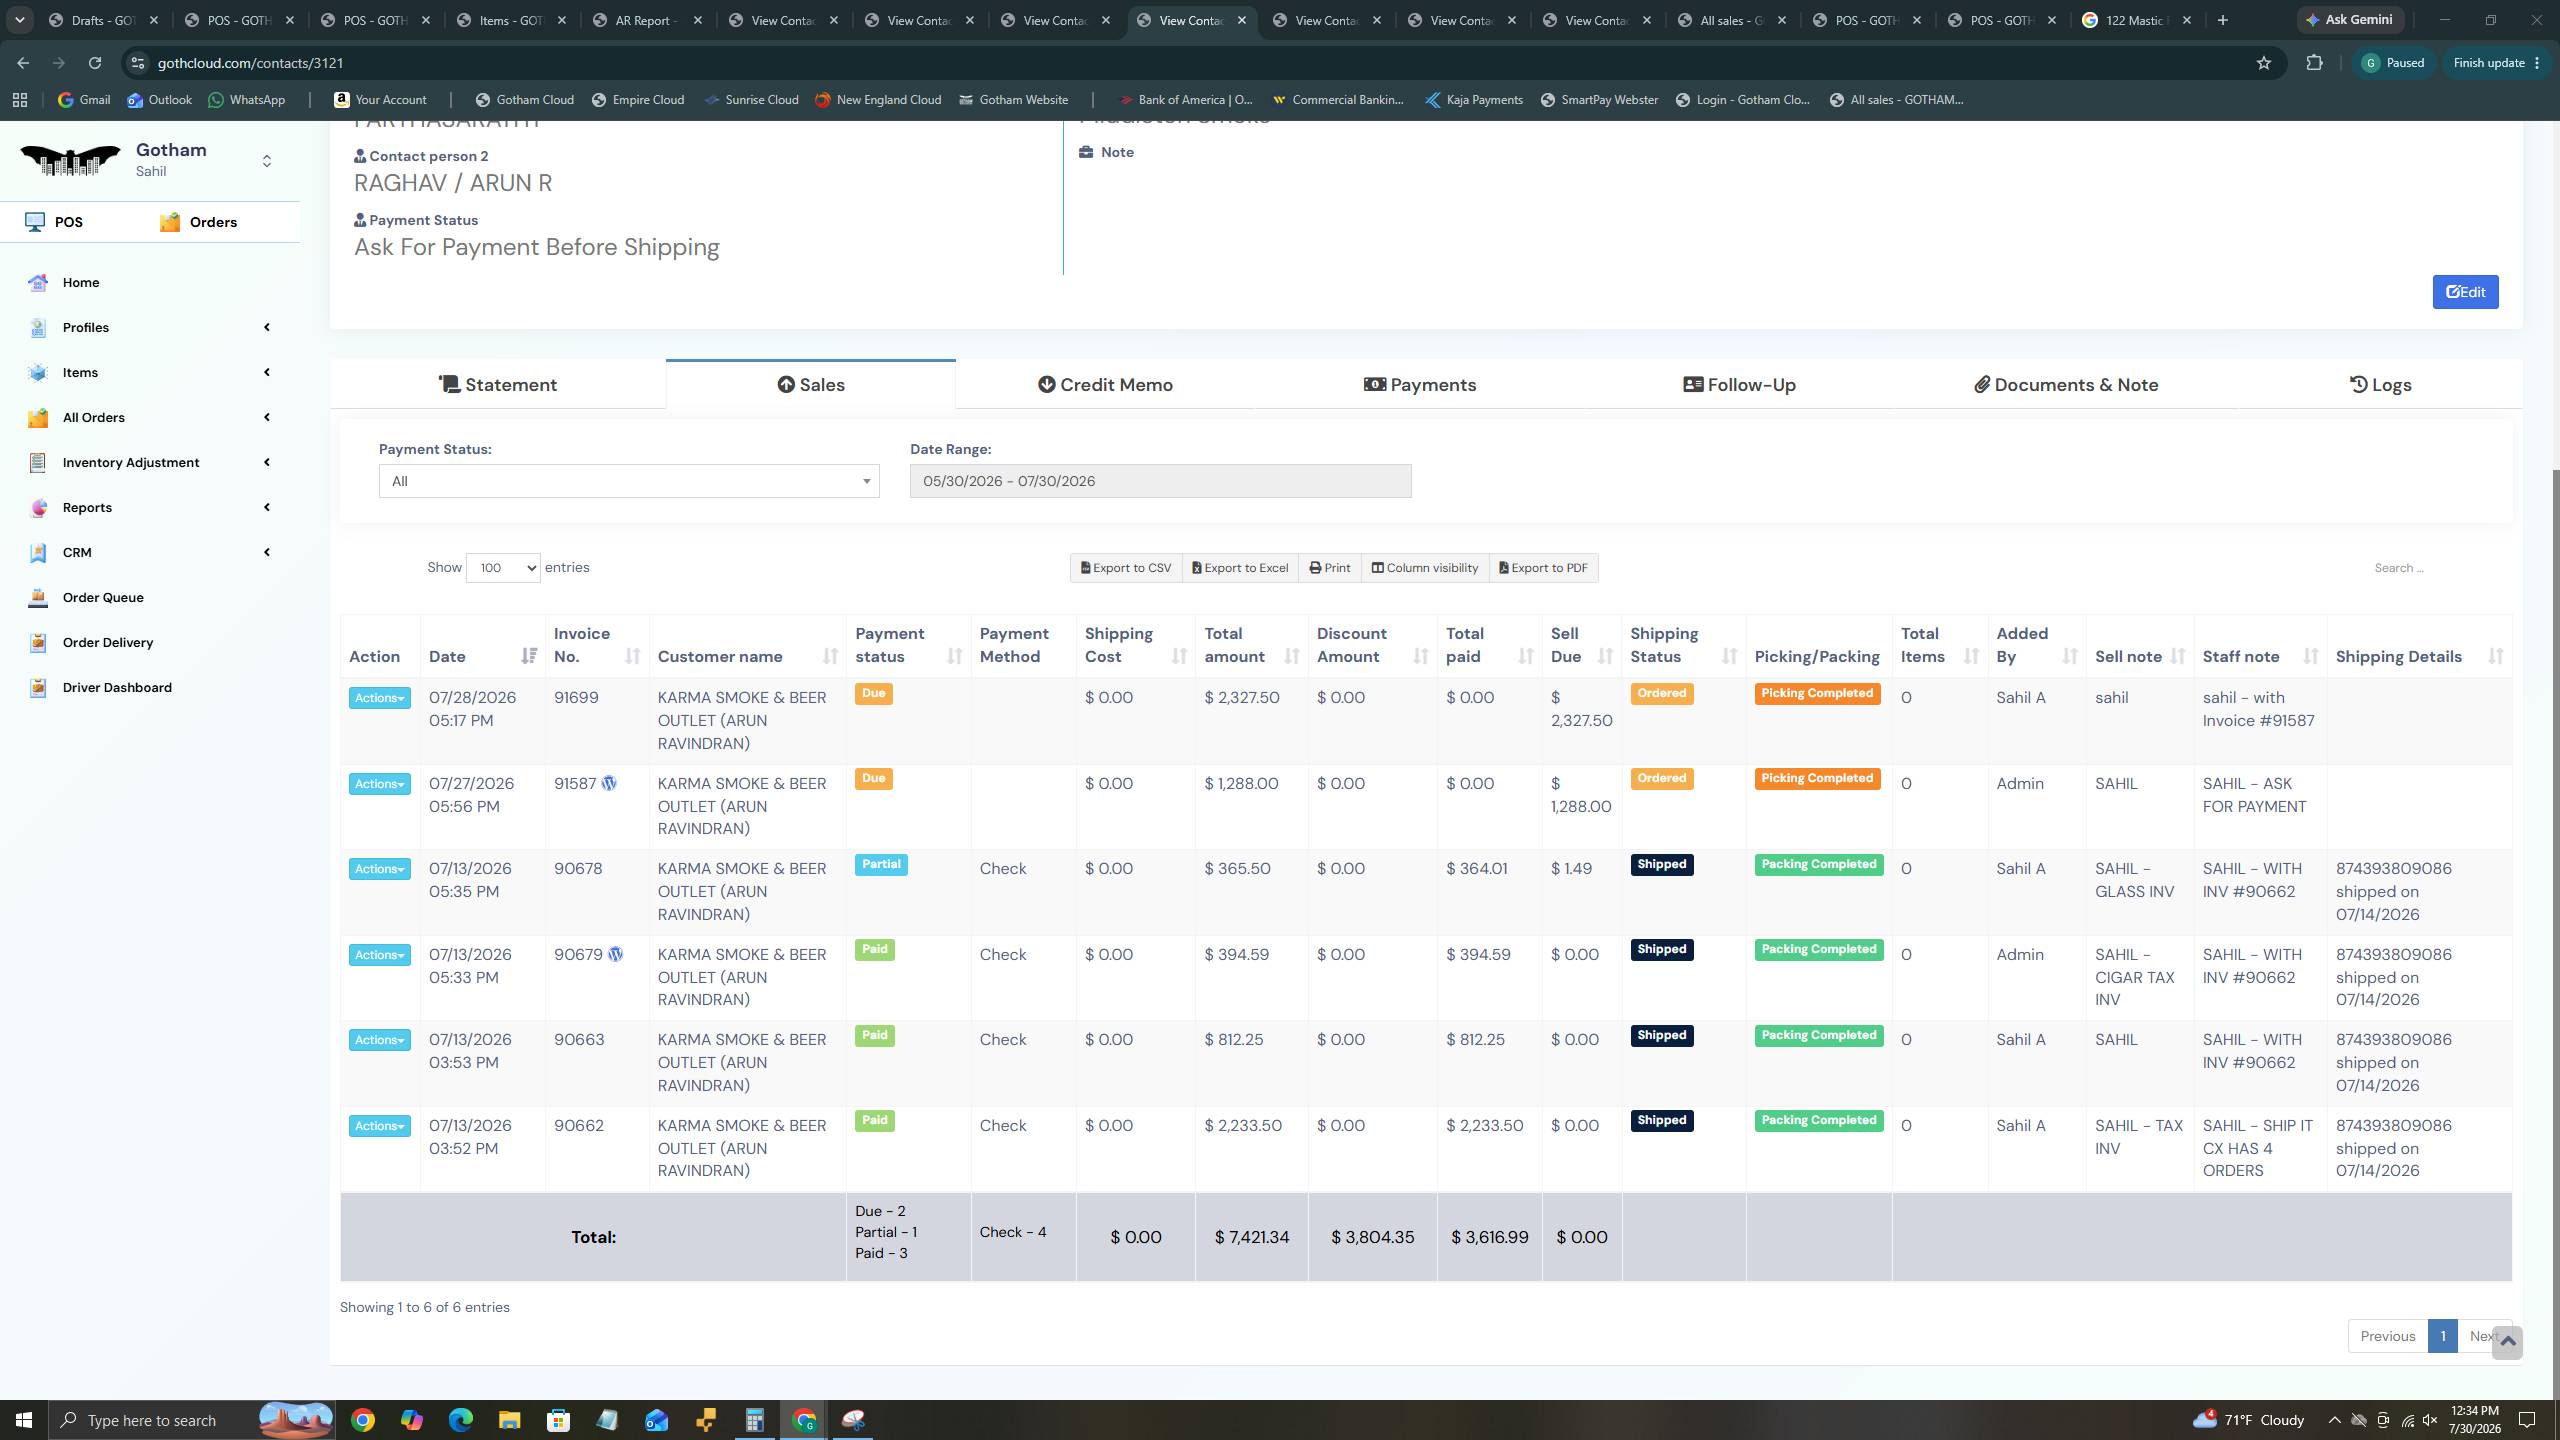Click the Orders box icon
This screenshot has height=1440, width=2560.
pos(170,222)
